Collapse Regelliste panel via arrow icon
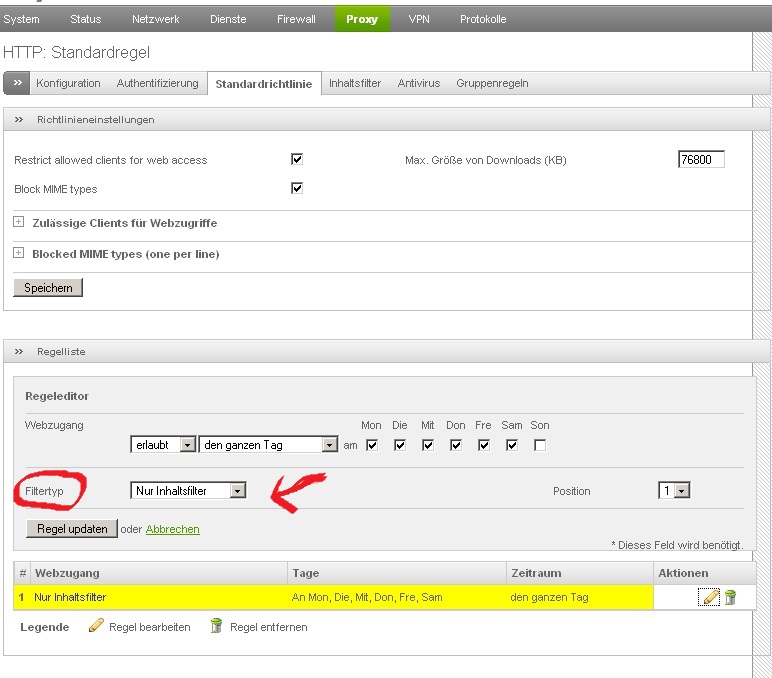Viewport: 772px width, 678px height. (x=19, y=351)
